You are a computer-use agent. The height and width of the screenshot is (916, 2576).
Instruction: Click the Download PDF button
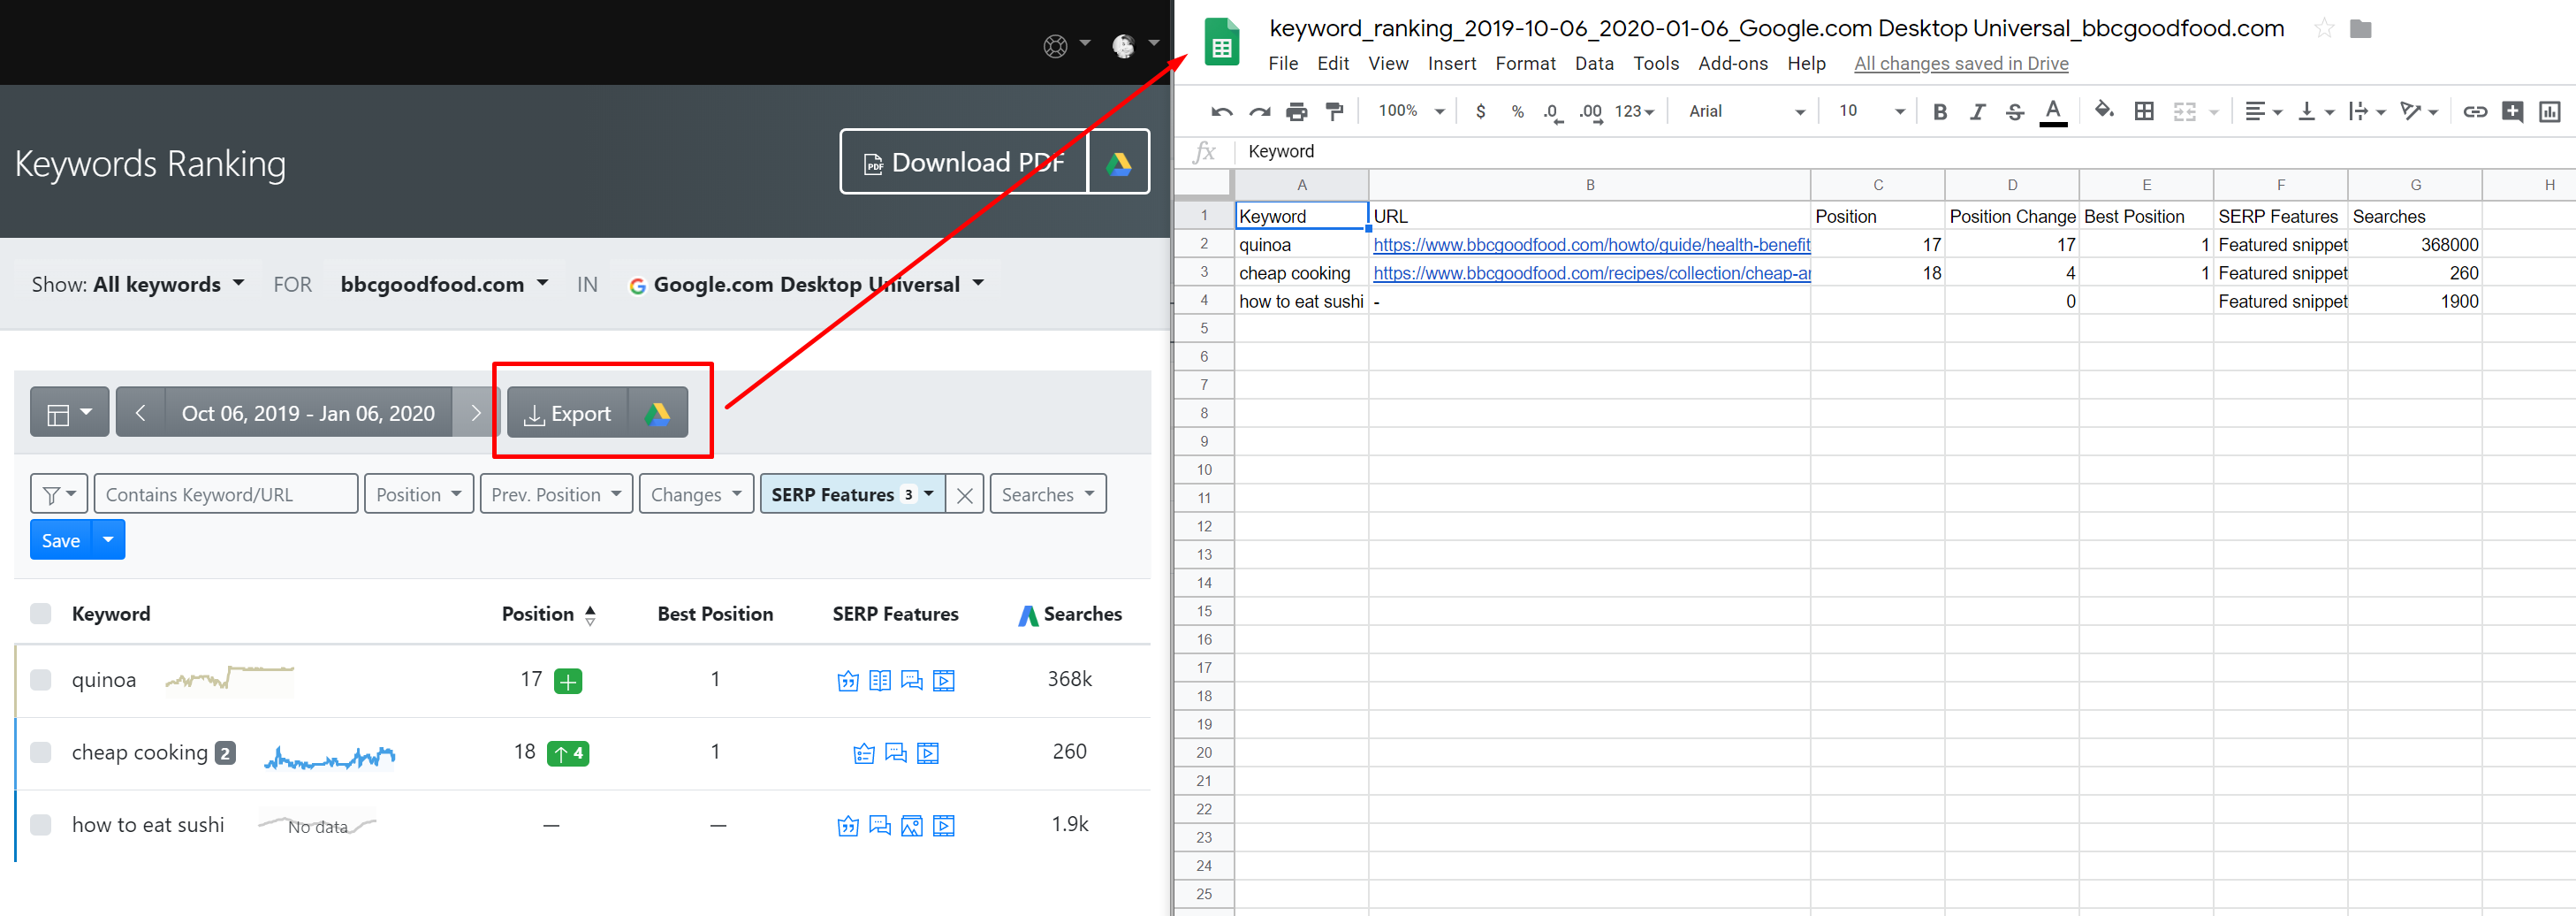click(964, 162)
